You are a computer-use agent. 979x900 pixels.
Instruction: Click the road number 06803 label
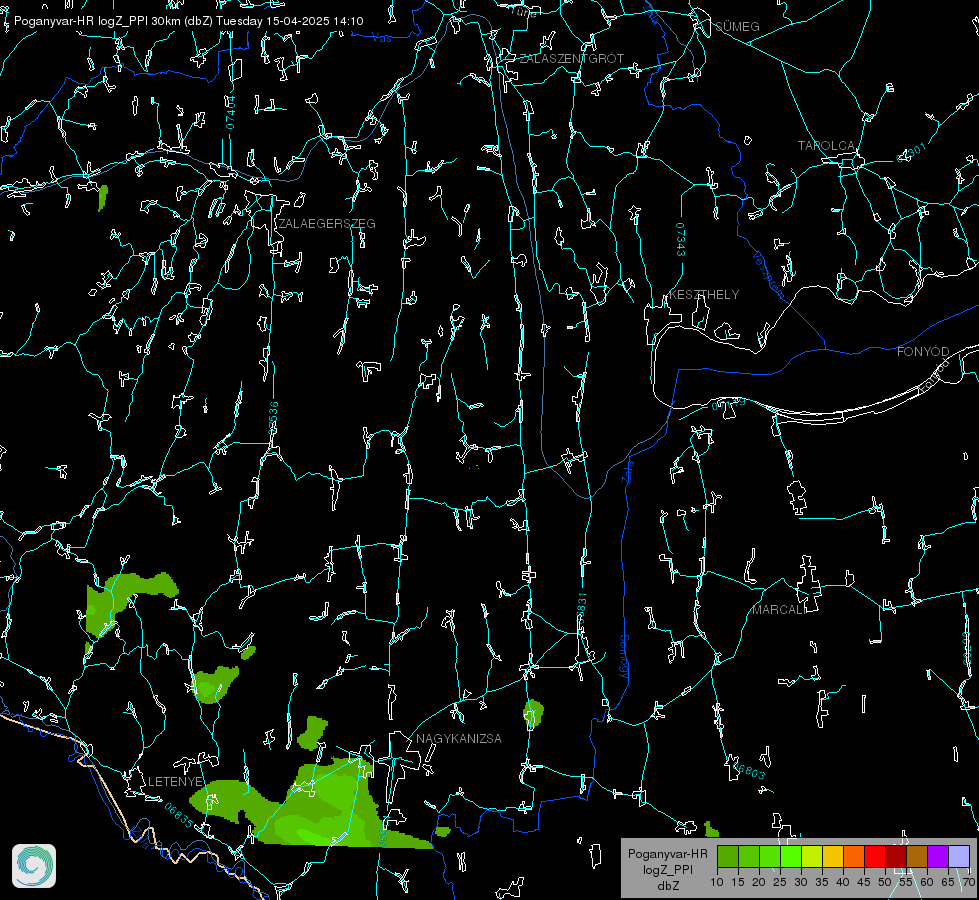point(747,770)
